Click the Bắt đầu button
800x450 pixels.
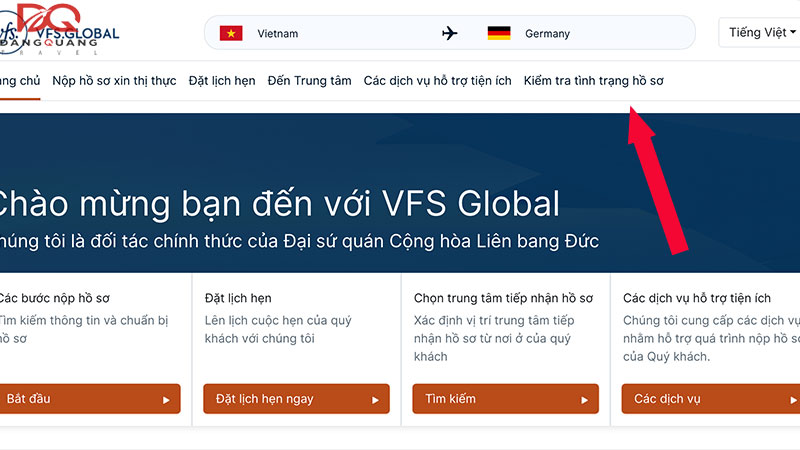point(90,399)
